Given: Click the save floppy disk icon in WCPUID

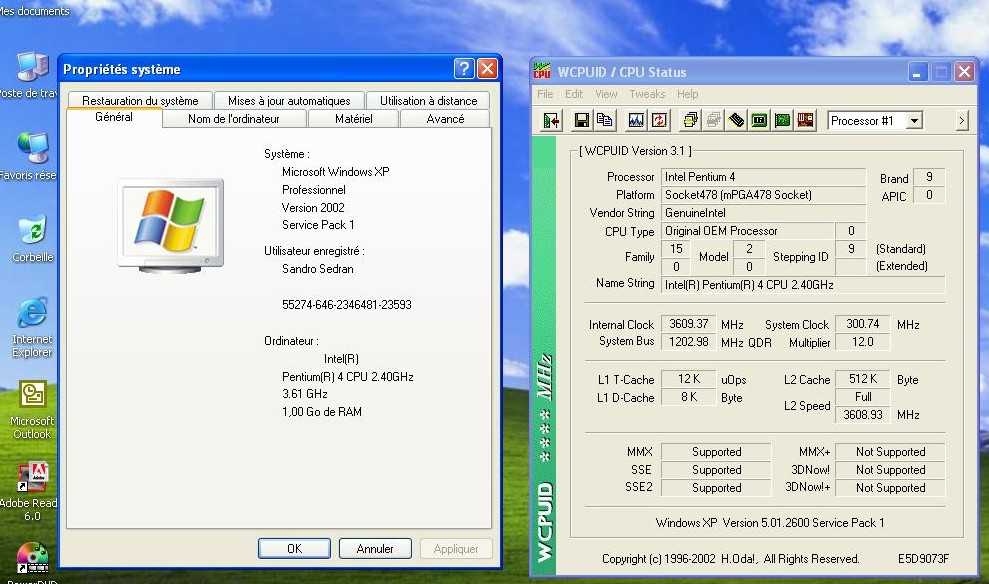Looking at the screenshot, I should coord(581,120).
